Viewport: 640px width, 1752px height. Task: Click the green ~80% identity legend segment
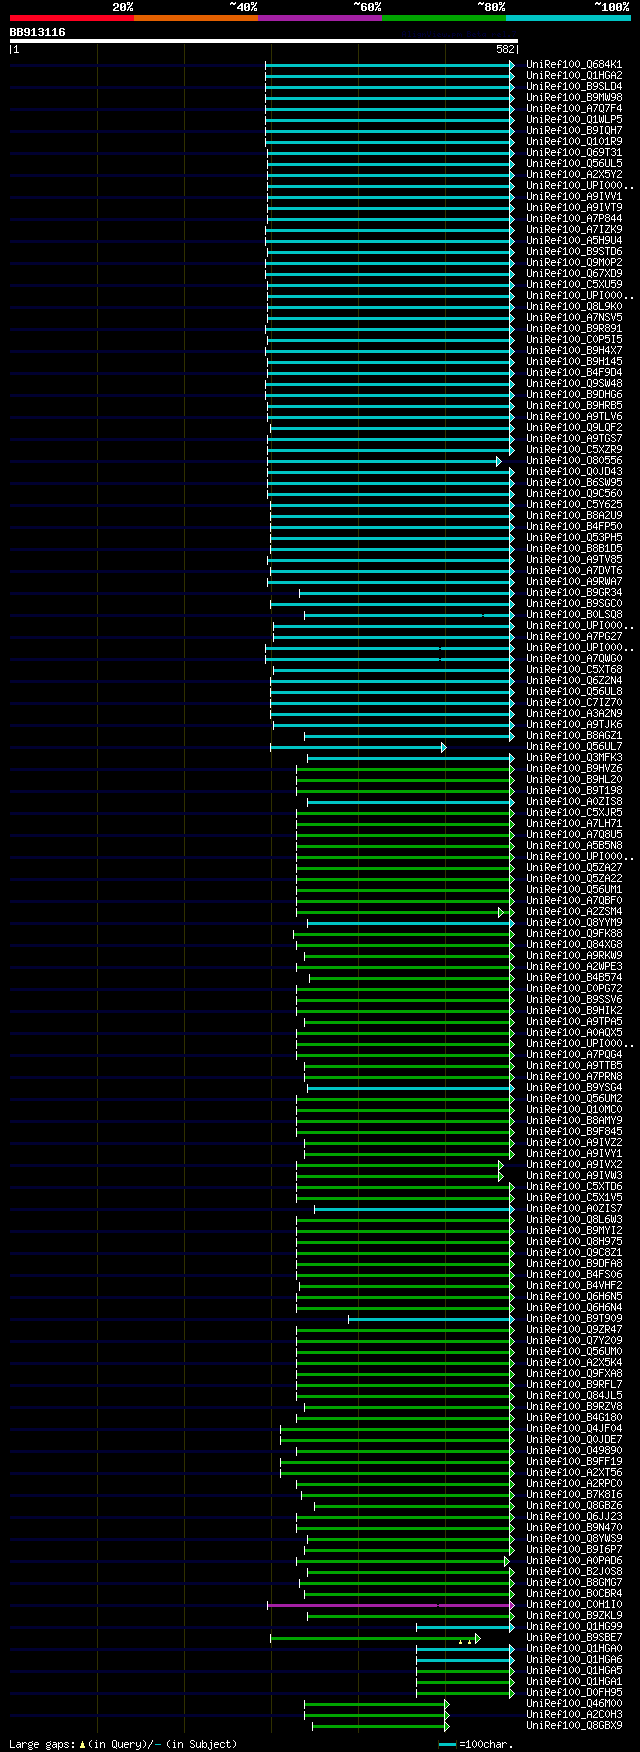pyautogui.click(x=444, y=18)
